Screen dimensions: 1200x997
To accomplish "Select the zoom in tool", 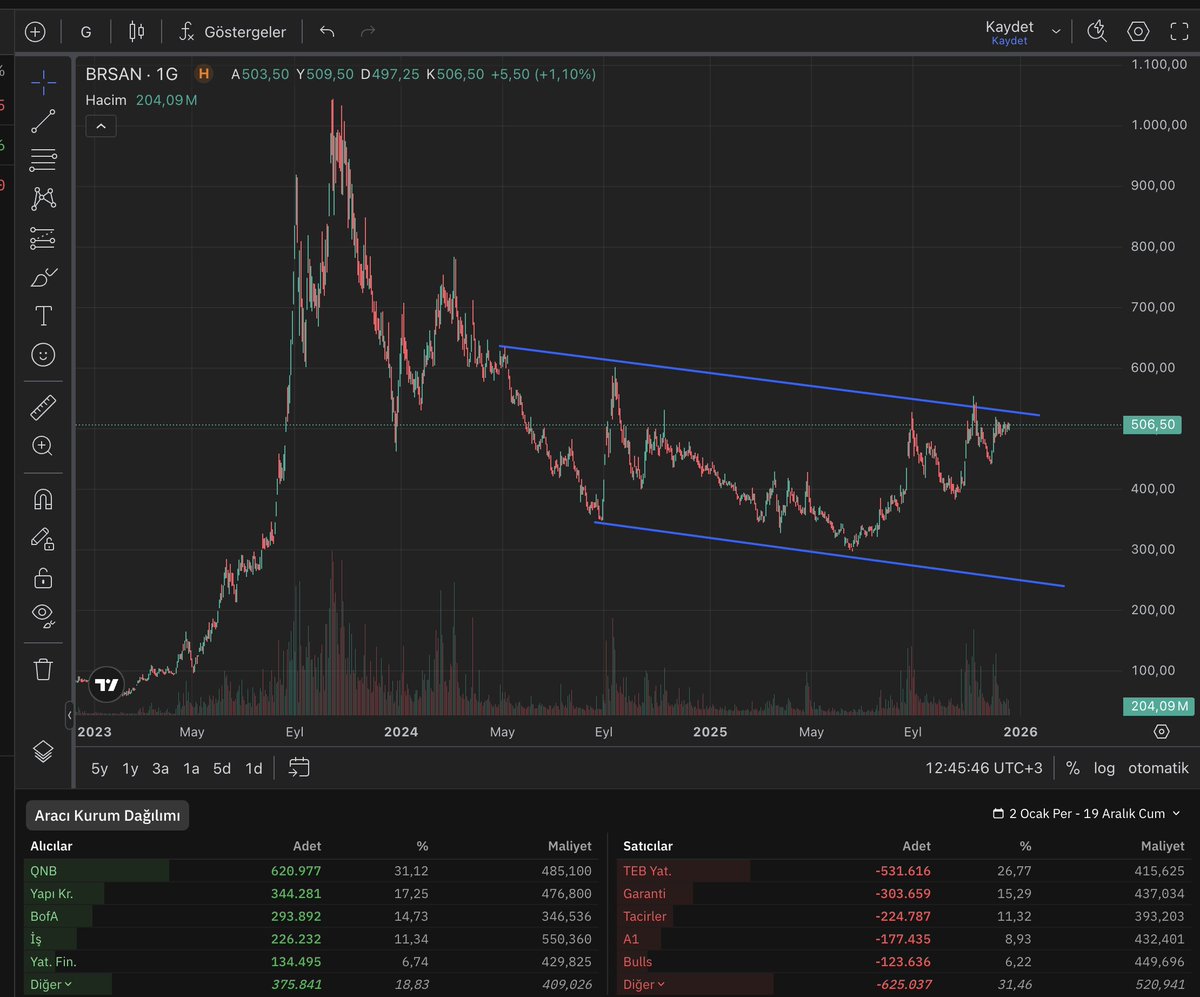I will click(x=43, y=446).
